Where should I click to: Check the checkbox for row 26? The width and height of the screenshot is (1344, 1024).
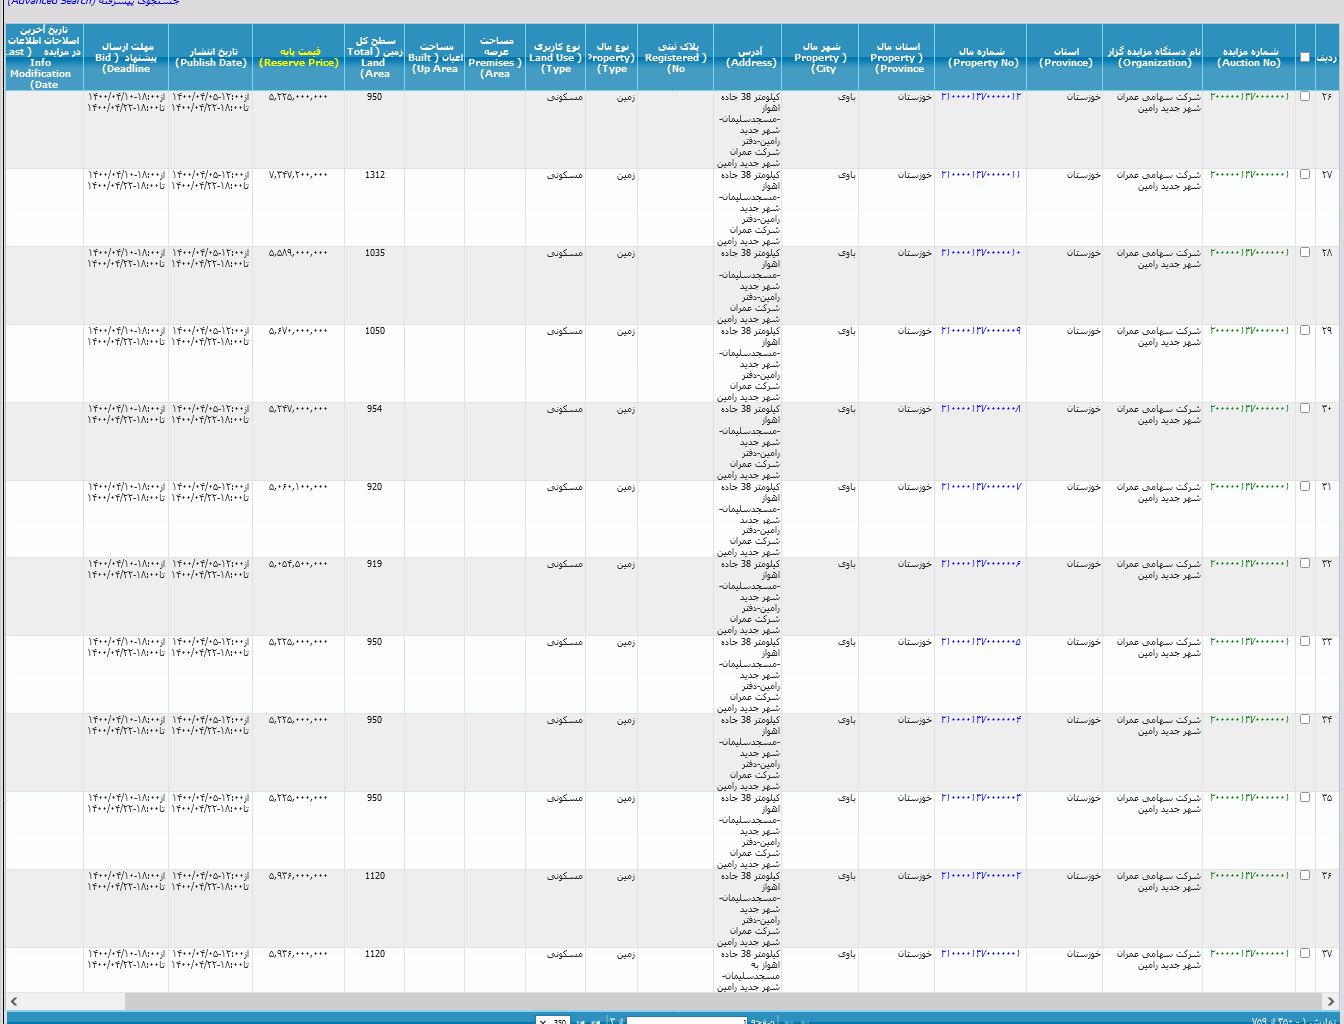pyautogui.click(x=1304, y=97)
